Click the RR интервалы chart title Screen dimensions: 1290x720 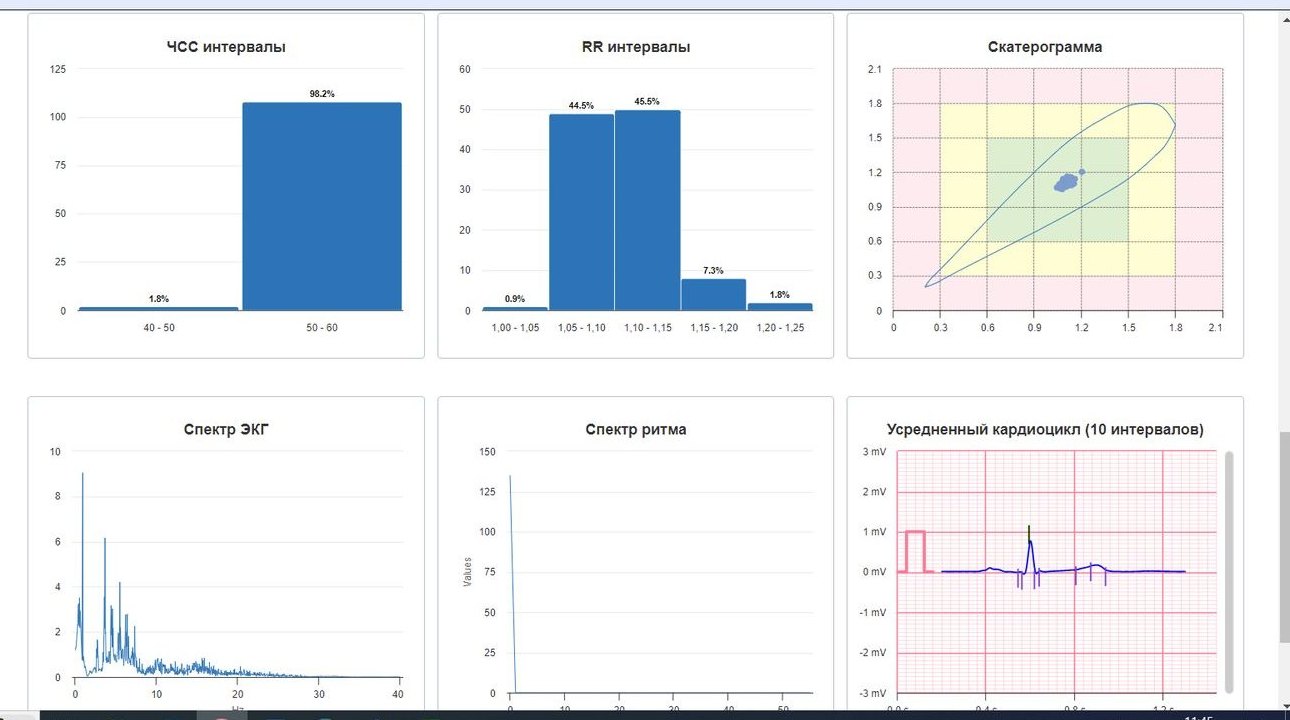pyautogui.click(x=635, y=47)
